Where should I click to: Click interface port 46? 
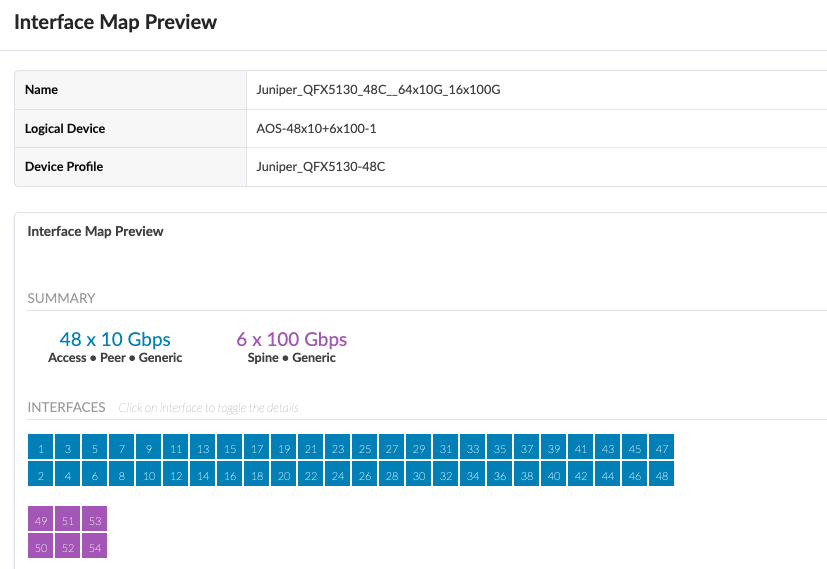click(635, 474)
